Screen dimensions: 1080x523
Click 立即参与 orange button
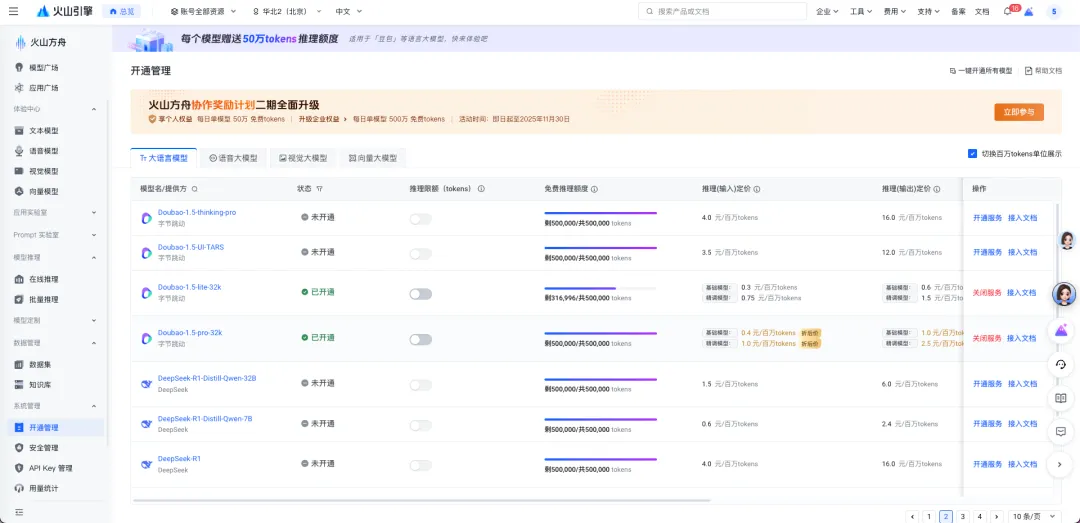click(1019, 112)
